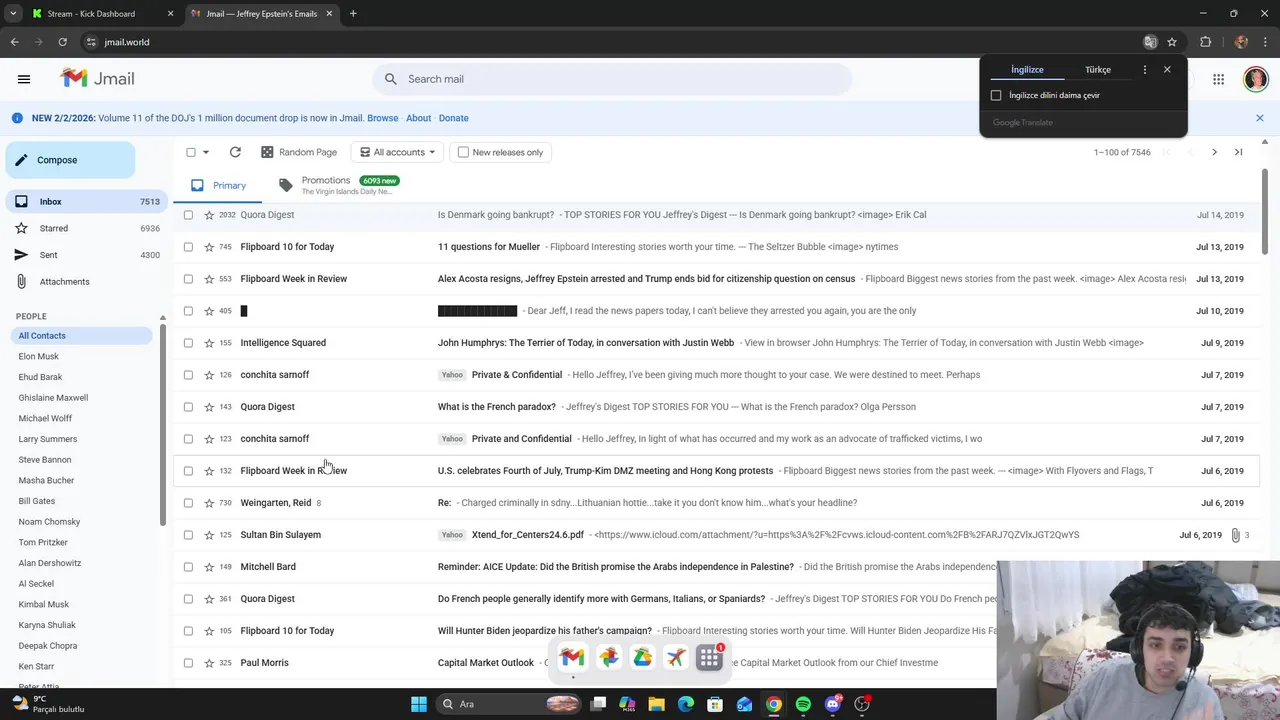
Task: Open the Drive app in floating dock
Action: (642, 657)
